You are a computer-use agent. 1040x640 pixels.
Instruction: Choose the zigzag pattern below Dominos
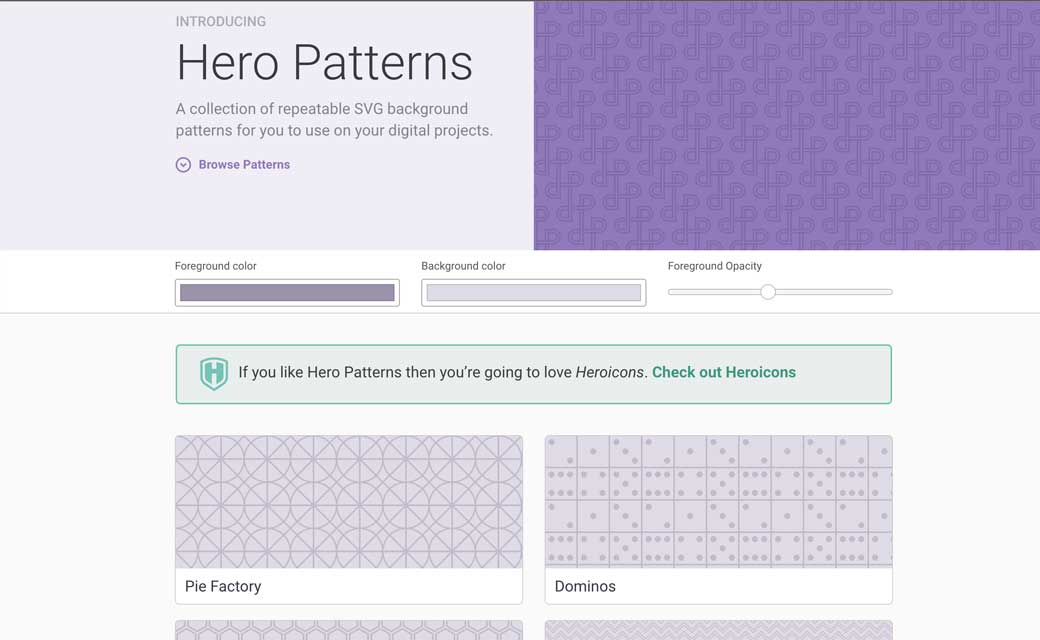click(718, 630)
